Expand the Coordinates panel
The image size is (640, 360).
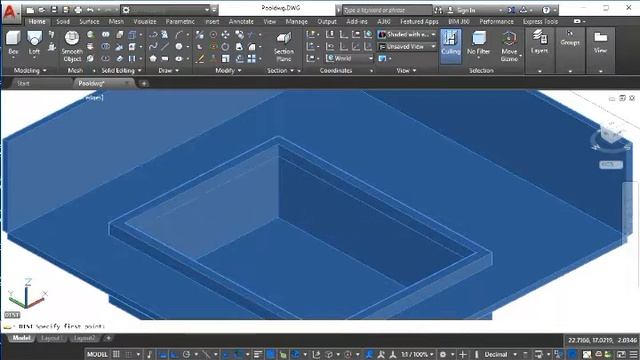point(339,71)
